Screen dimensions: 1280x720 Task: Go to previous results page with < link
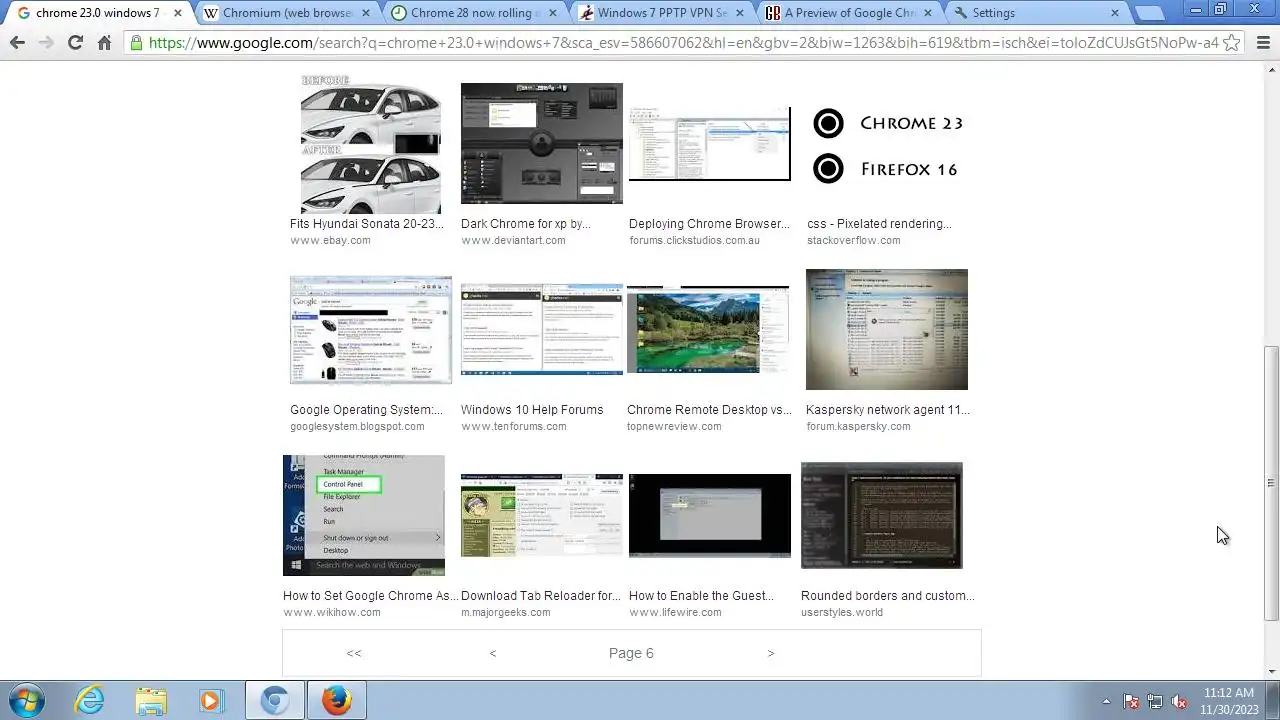click(492, 653)
